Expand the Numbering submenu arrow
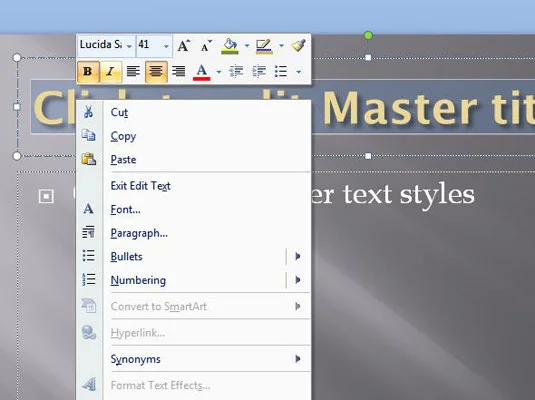The height and width of the screenshot is (400, 535). [x=298, y=280]
